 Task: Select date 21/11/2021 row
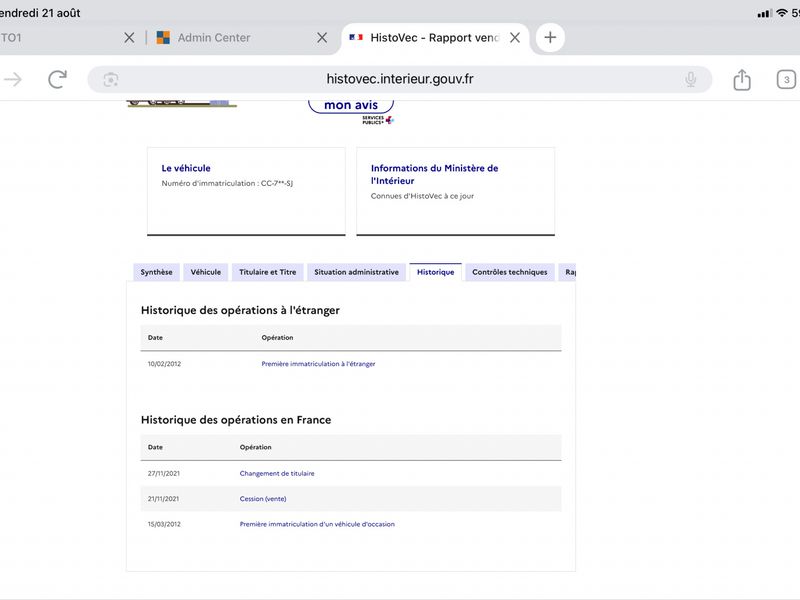coord(351,498)
